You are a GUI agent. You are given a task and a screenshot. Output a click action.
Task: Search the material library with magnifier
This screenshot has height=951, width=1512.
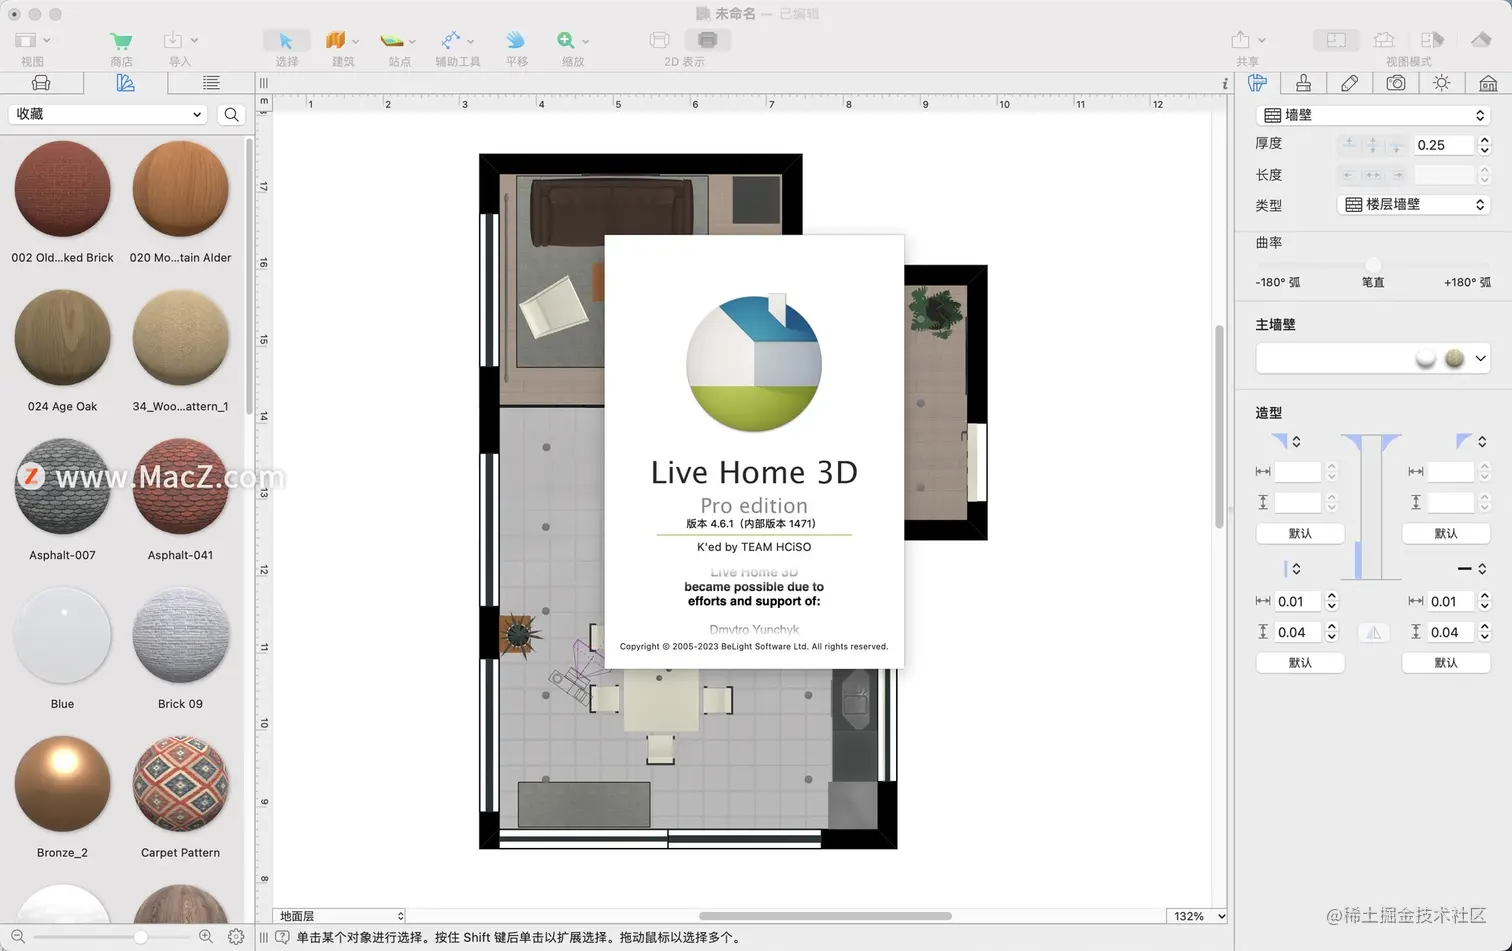(231, 114)
